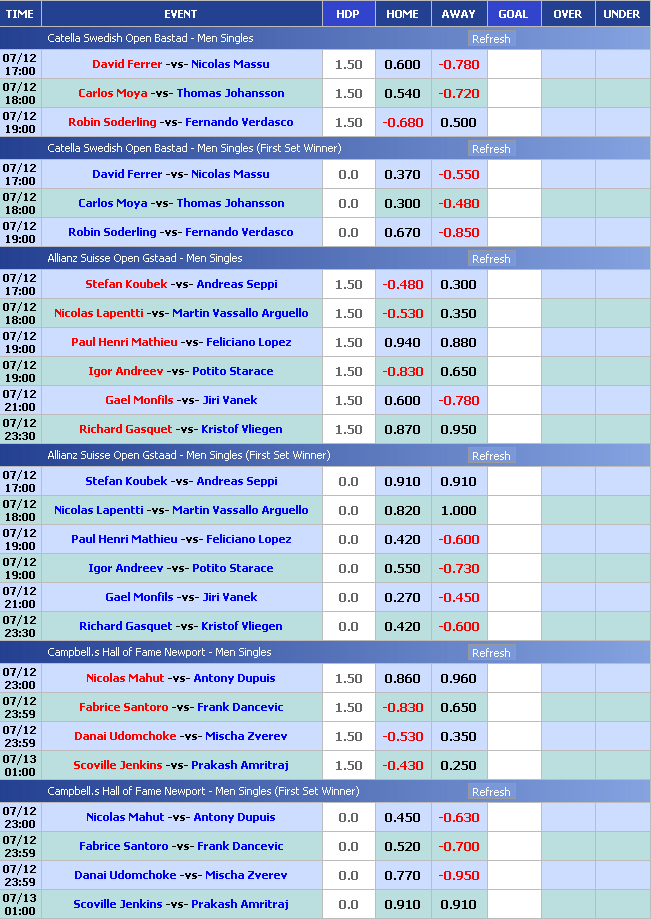
Task: Select home odds 0.540 for Carlos Moya
Action: (x=402, y=94)
